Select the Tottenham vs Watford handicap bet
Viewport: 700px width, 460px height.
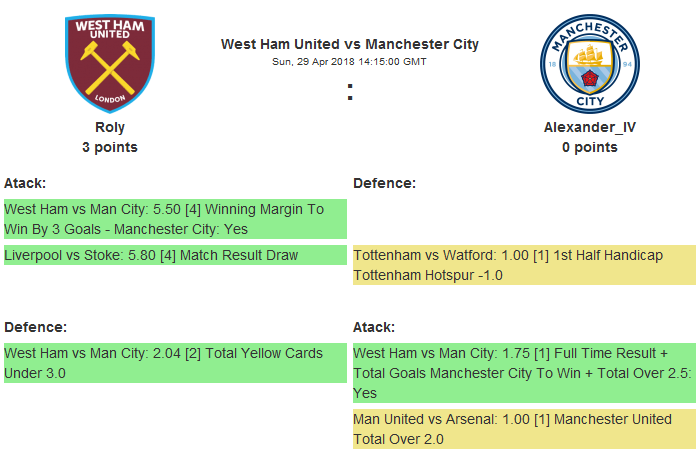[524, 265]
